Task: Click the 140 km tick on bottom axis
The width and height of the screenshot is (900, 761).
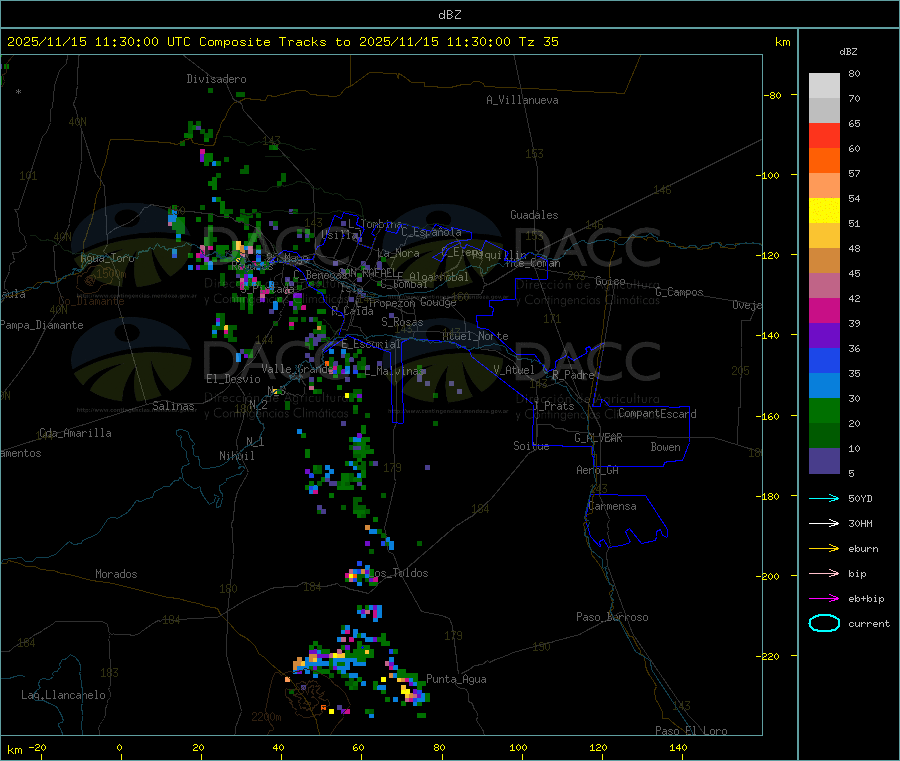Action: 678,747
